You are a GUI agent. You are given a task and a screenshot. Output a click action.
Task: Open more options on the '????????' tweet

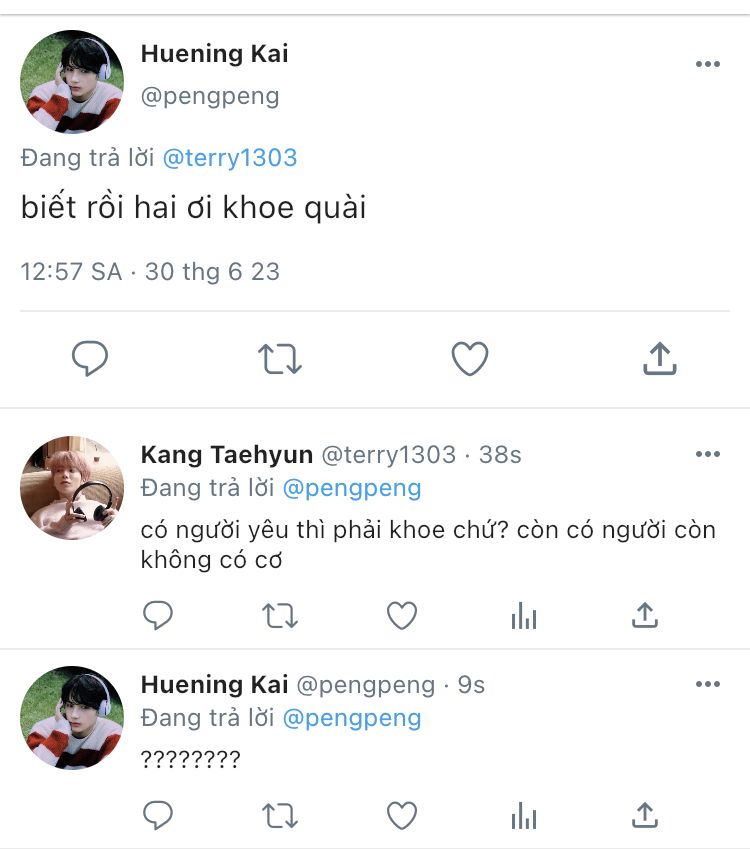pyautogui.click(x=707, y=685)
